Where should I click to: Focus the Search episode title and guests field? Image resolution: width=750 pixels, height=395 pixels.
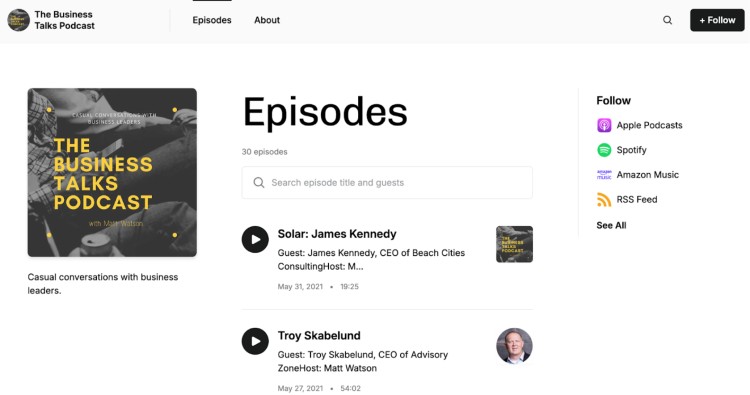point(387,183)
